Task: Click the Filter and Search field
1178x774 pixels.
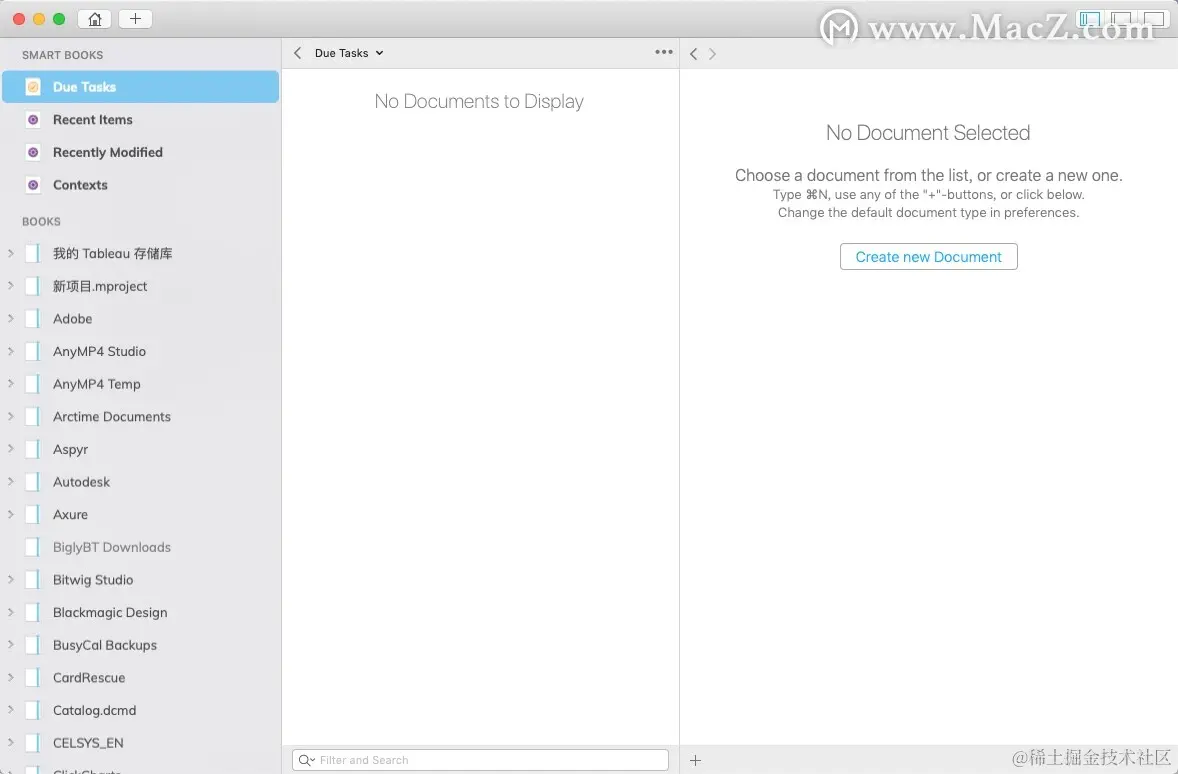Action: [480, 760]
